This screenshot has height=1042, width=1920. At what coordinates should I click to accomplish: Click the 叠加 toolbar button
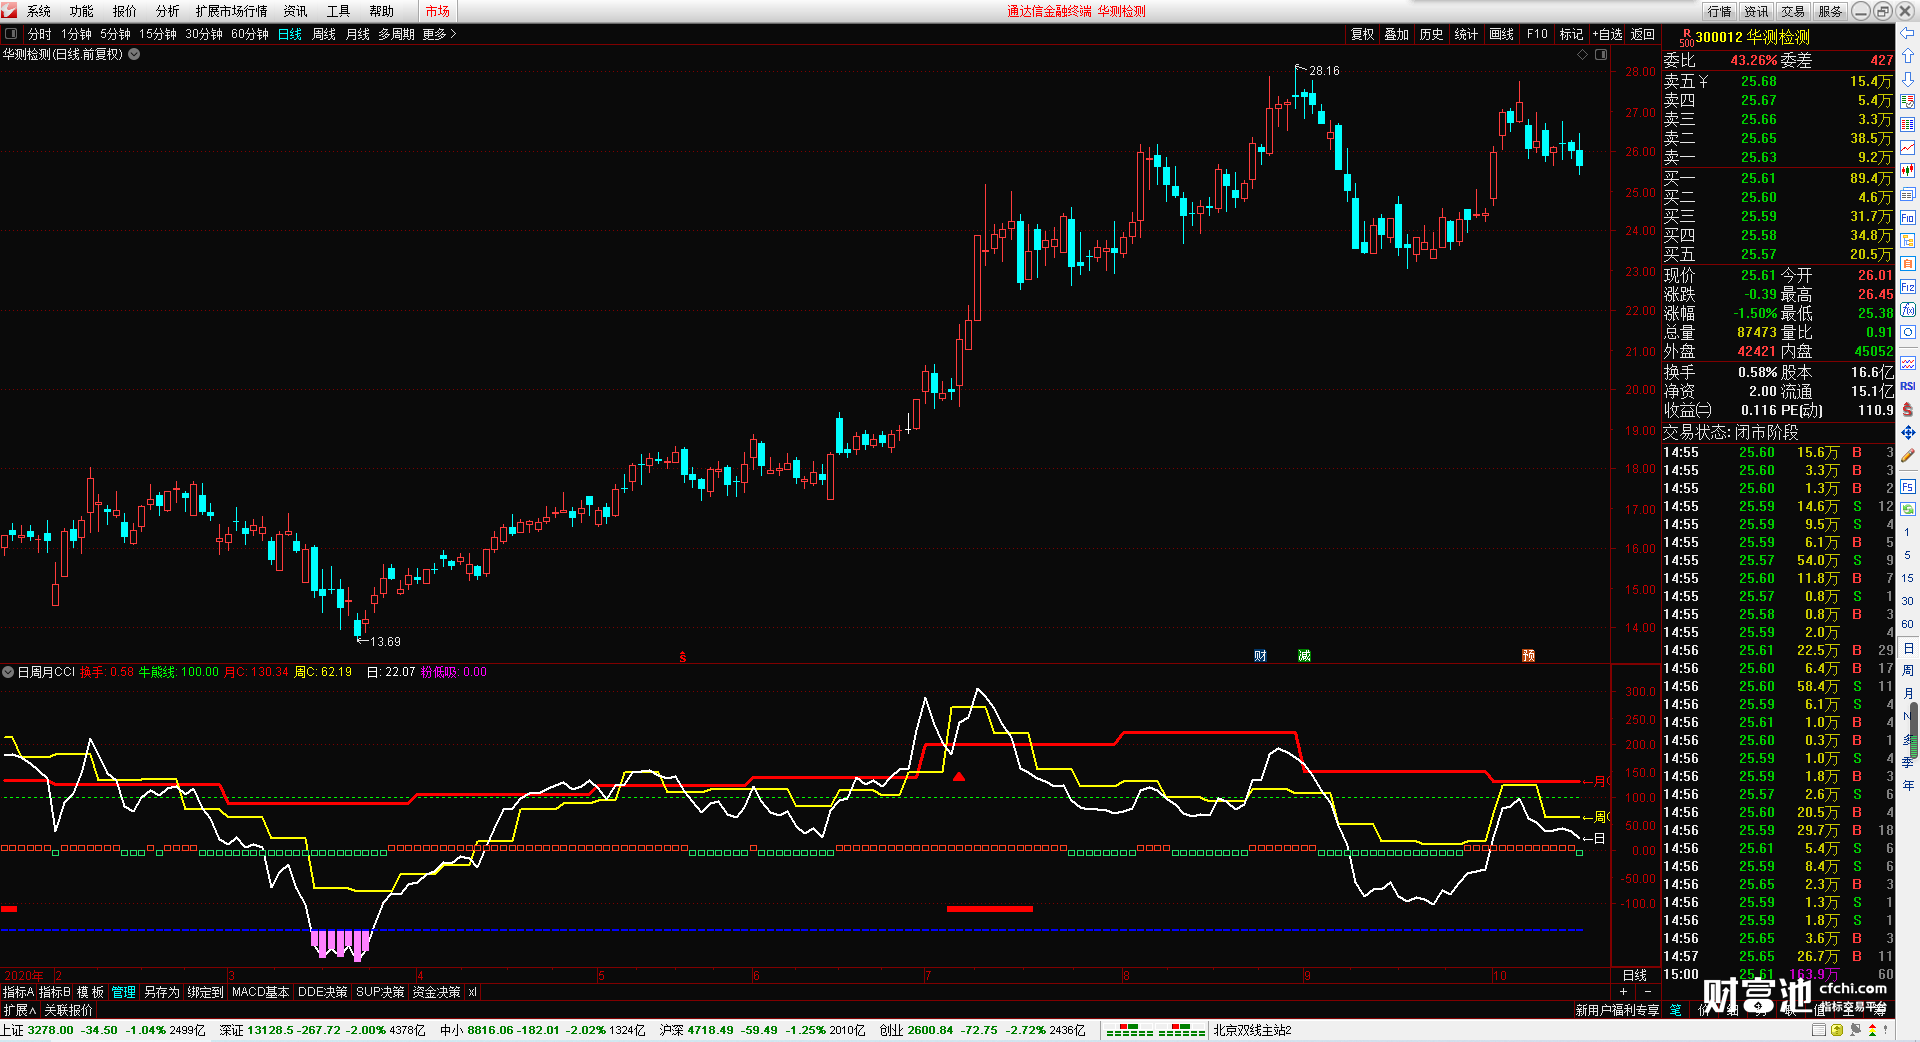click(1397, 34)
